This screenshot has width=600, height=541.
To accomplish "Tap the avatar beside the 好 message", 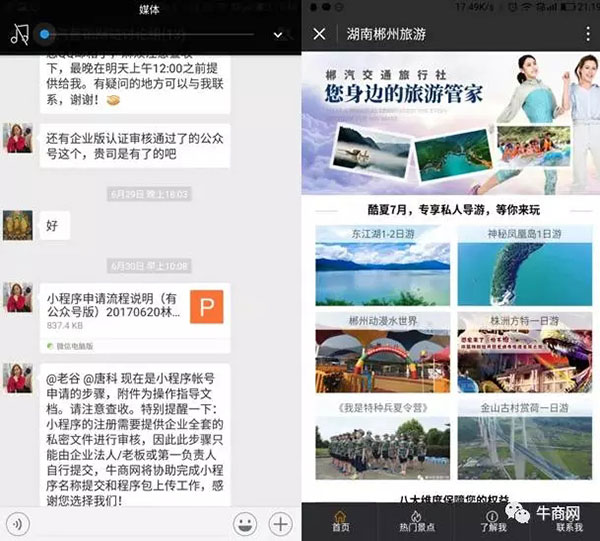I will click(x=18, y=225).
